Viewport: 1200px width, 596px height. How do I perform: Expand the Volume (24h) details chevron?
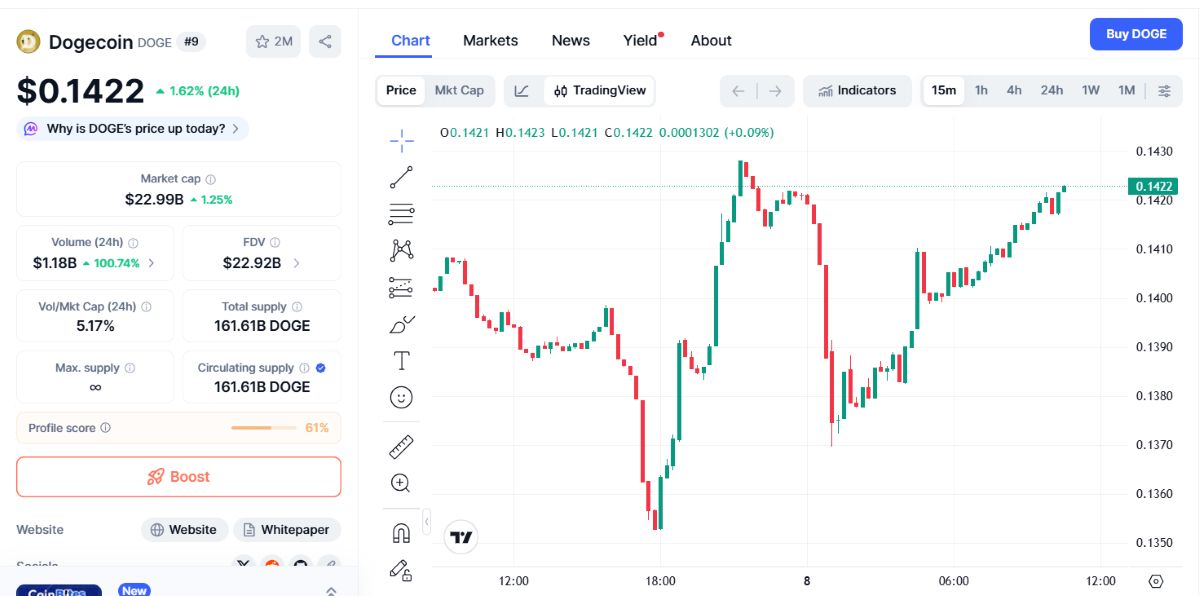click(151, 263)
